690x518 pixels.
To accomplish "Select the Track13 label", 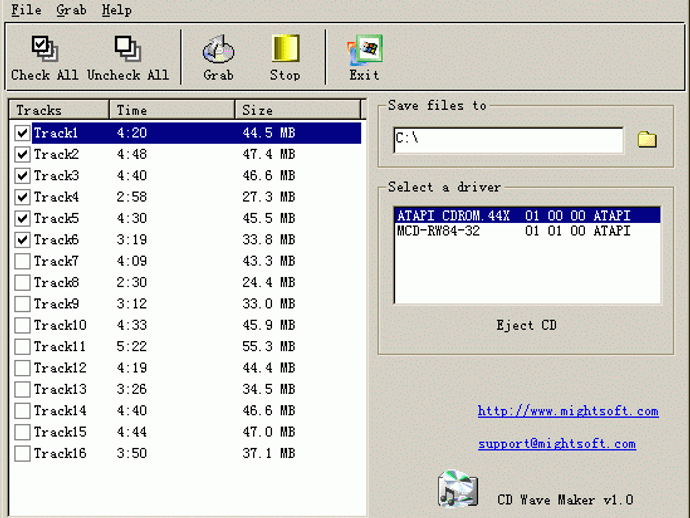I will pyautogui.click(x=60, y=389).
